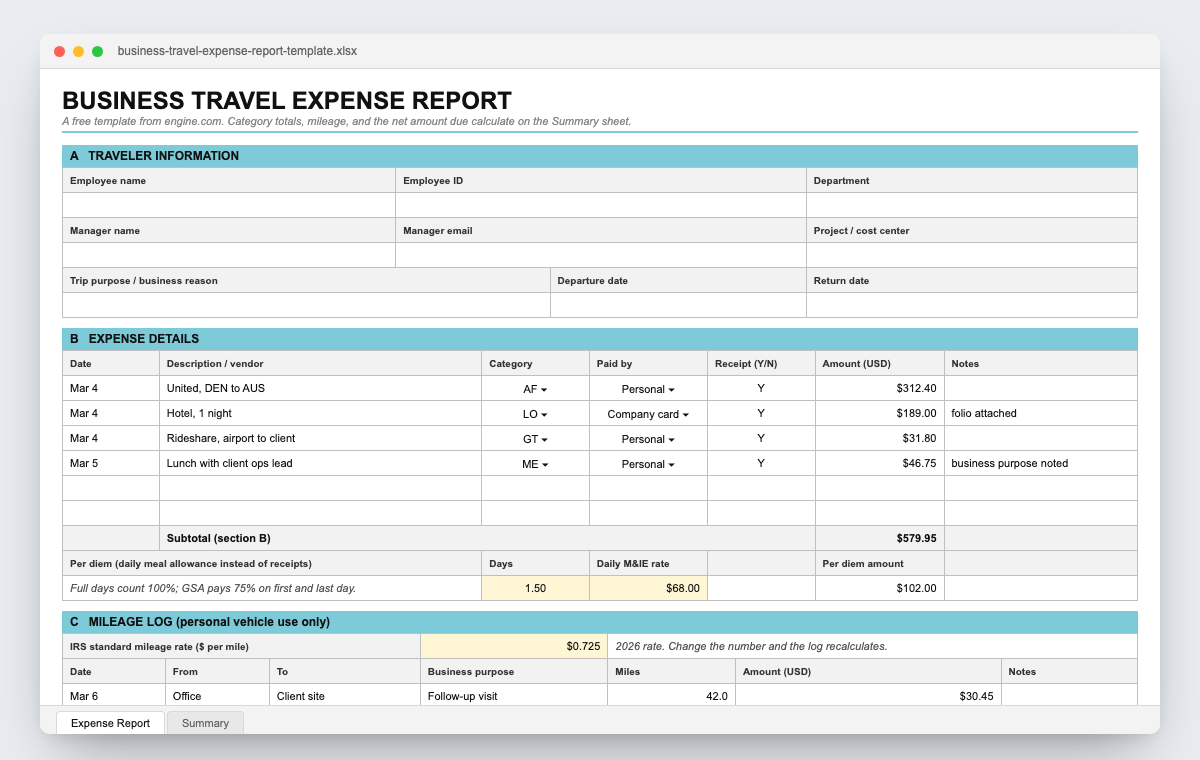The image size is (1200, 760).
Task: Click the Mileage Log section header
Action: pos(600,622)
